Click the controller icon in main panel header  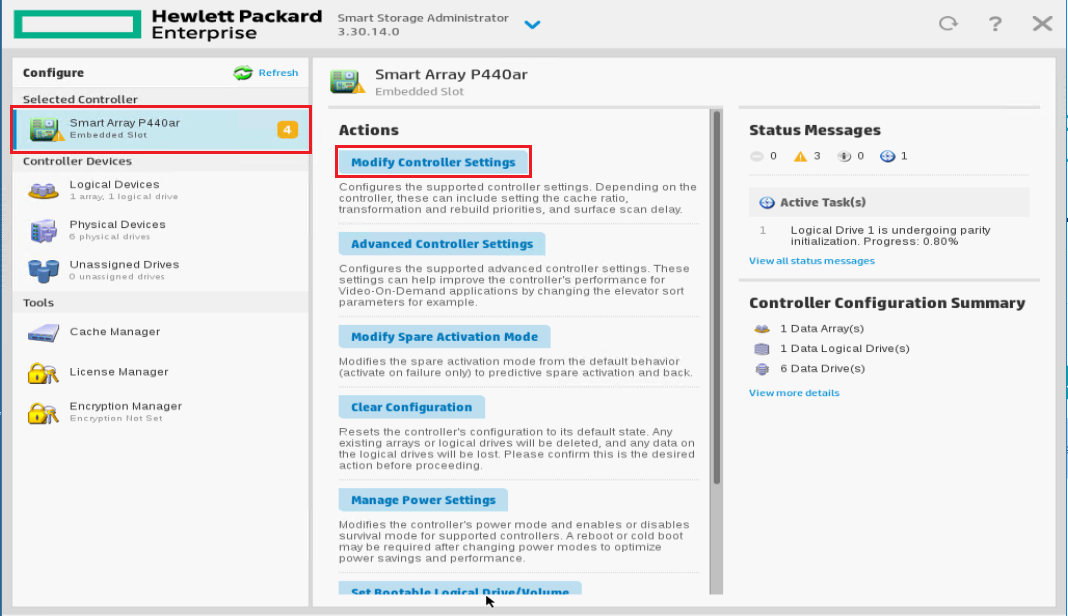[x=347, y=82]
